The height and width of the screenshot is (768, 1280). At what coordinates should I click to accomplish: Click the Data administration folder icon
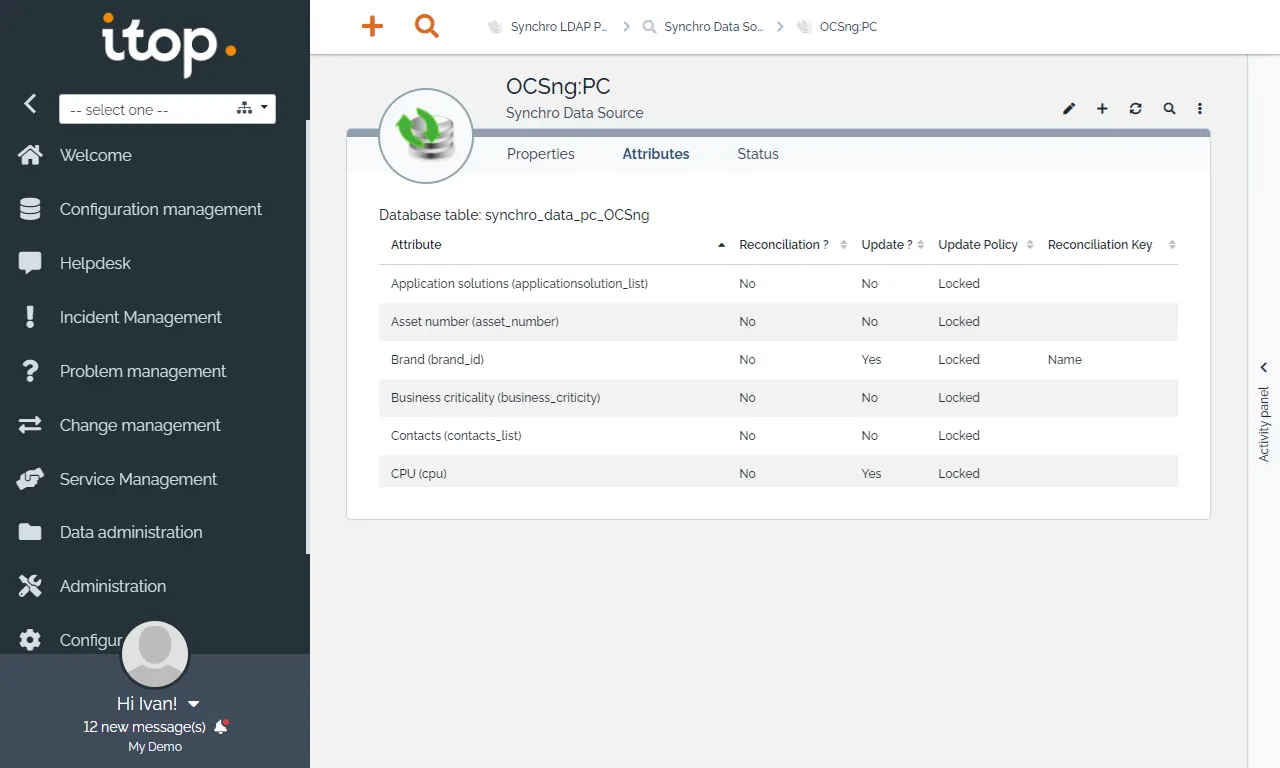(x=30, y=532)
